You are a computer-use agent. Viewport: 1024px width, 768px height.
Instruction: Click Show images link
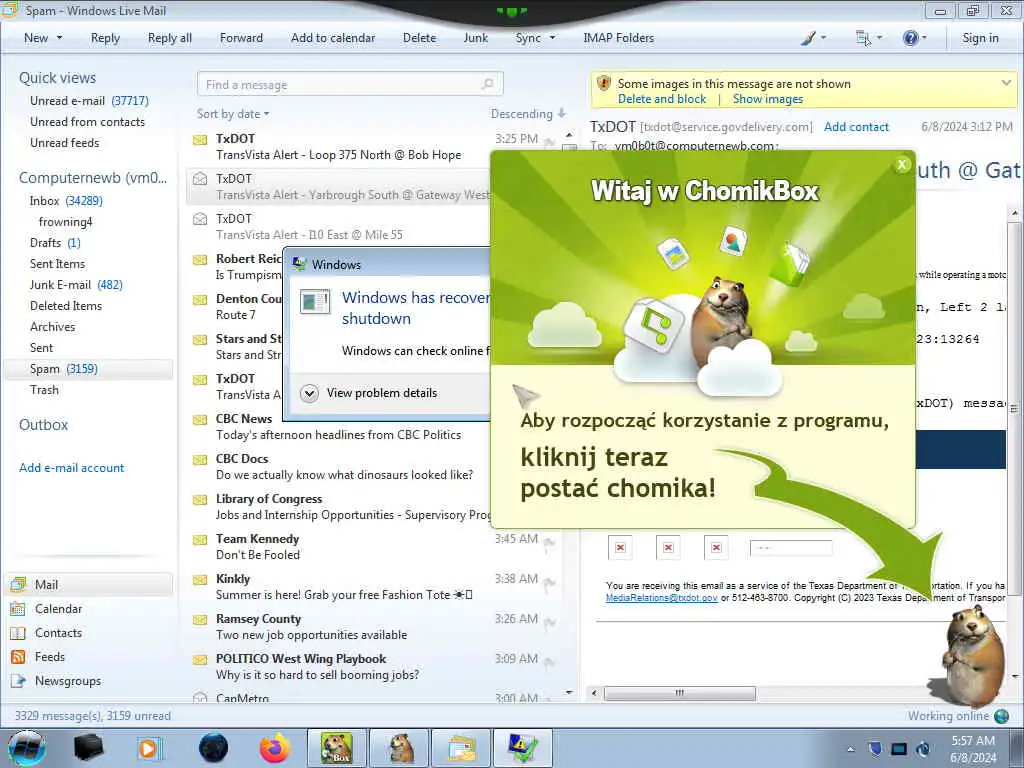click(x=767, y=99)
